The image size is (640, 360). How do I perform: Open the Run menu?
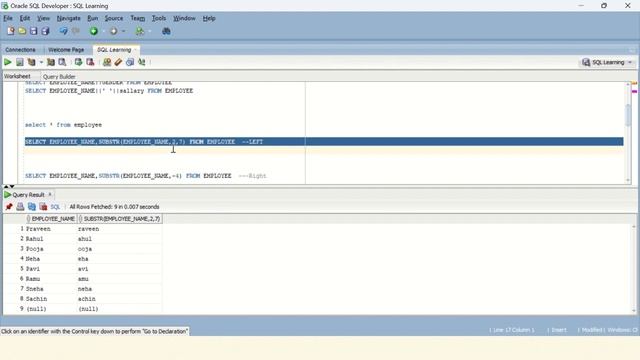pos(93,18)
